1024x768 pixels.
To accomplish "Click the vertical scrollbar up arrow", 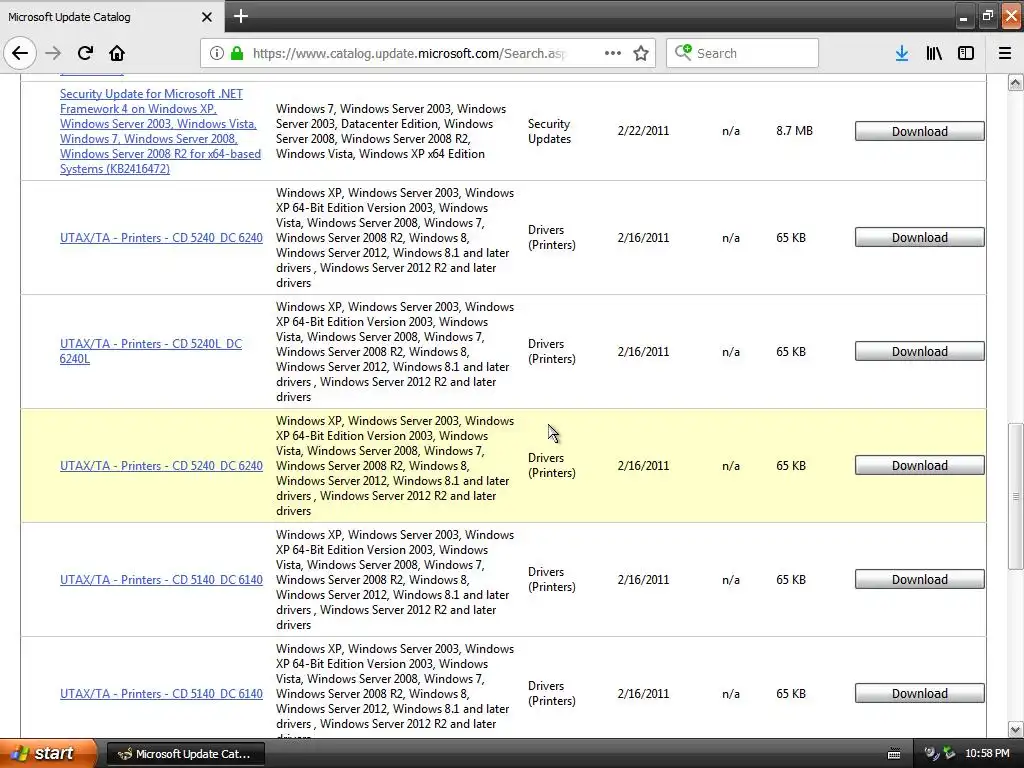I will click(1015, 83).
